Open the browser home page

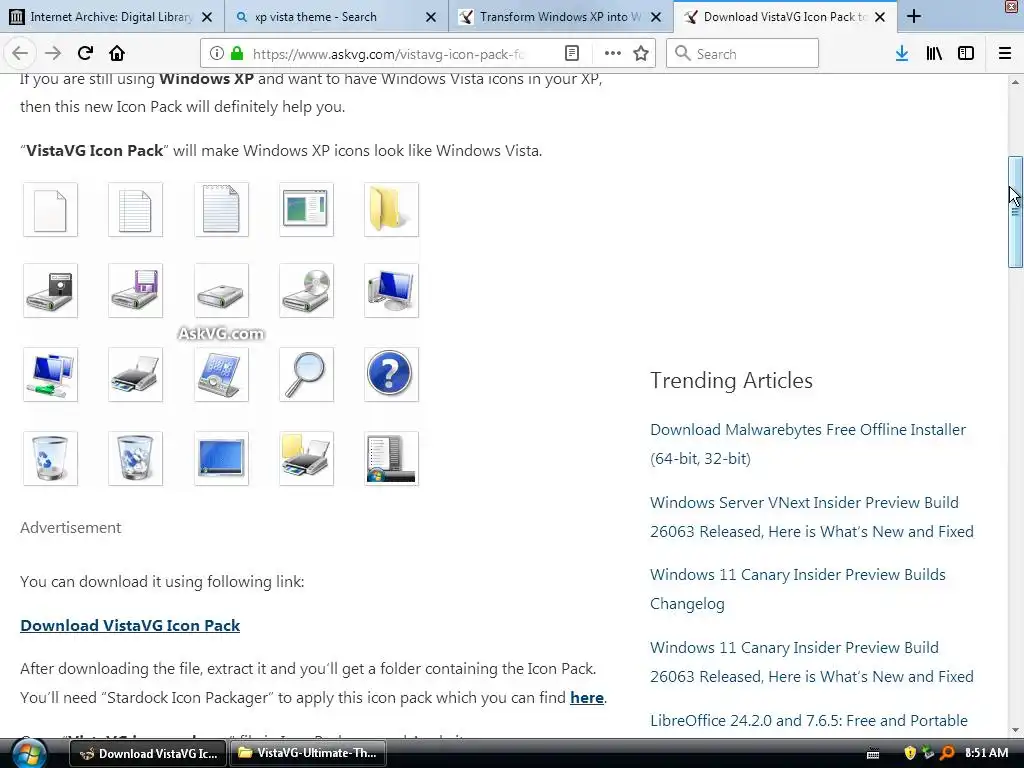[117, 54]
